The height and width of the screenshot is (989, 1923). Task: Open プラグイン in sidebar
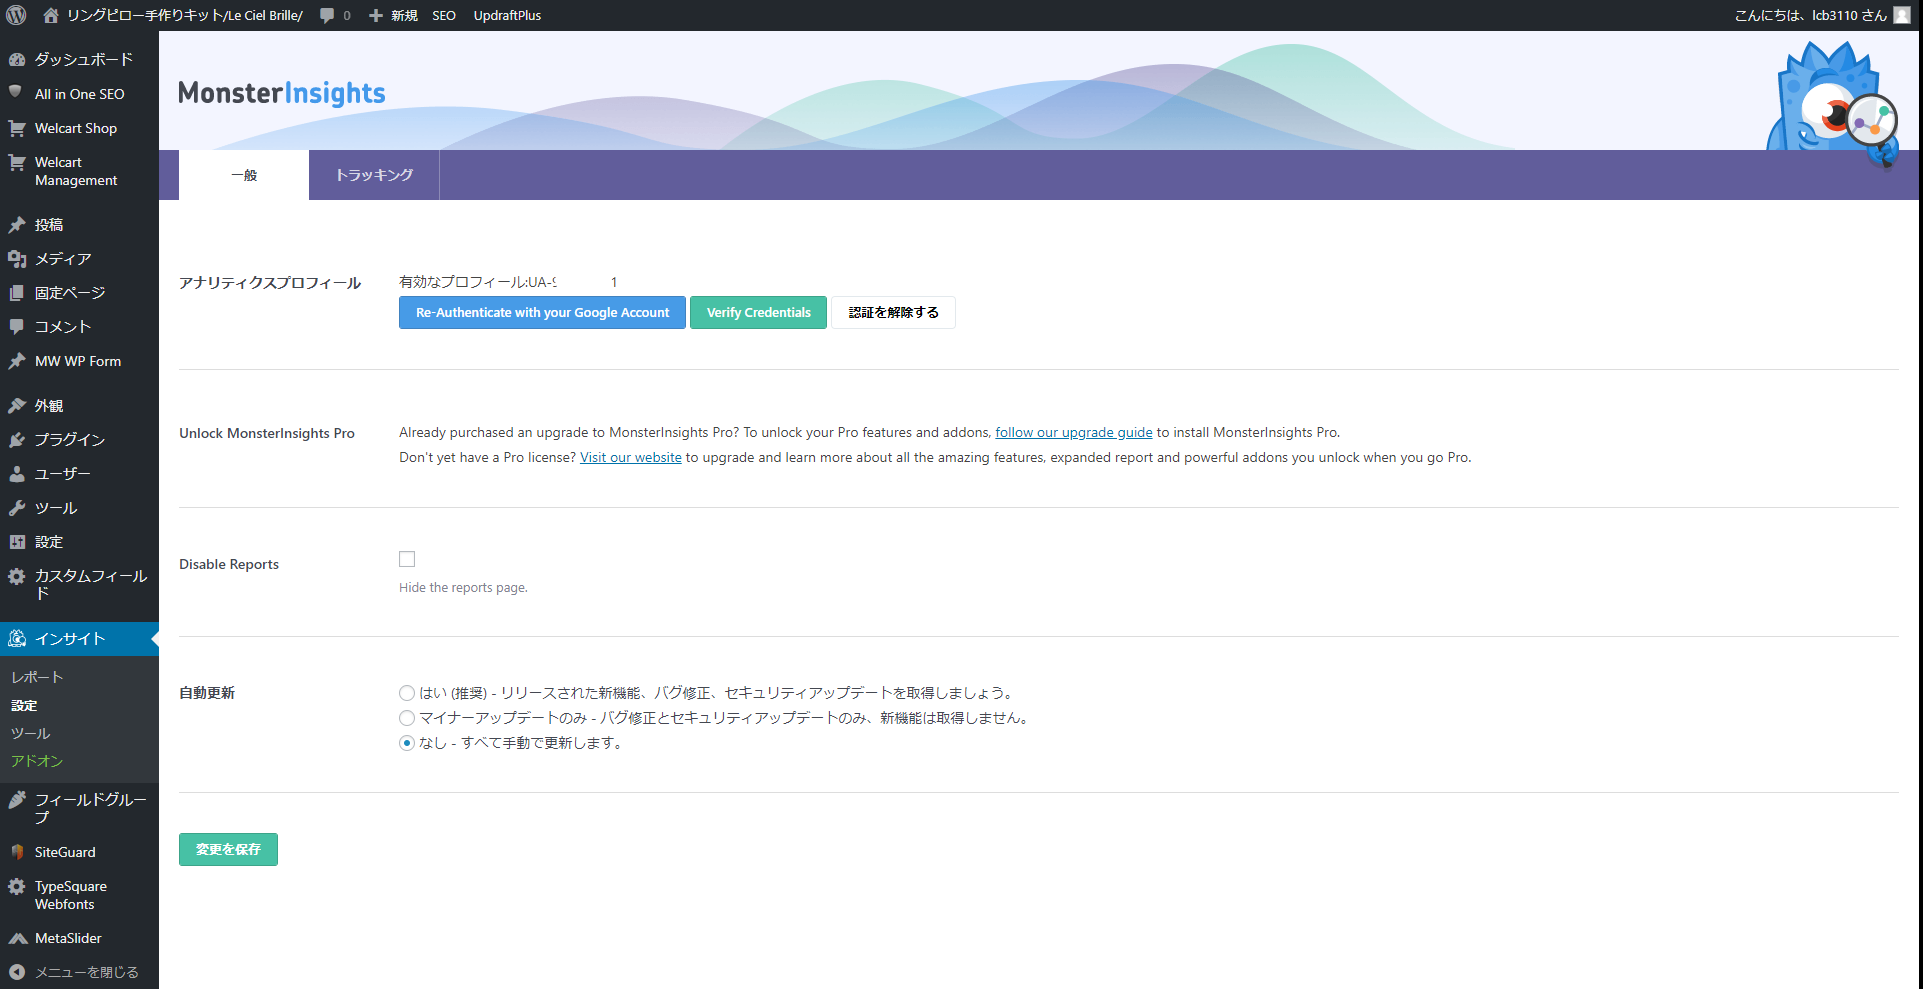click(70, 440)
